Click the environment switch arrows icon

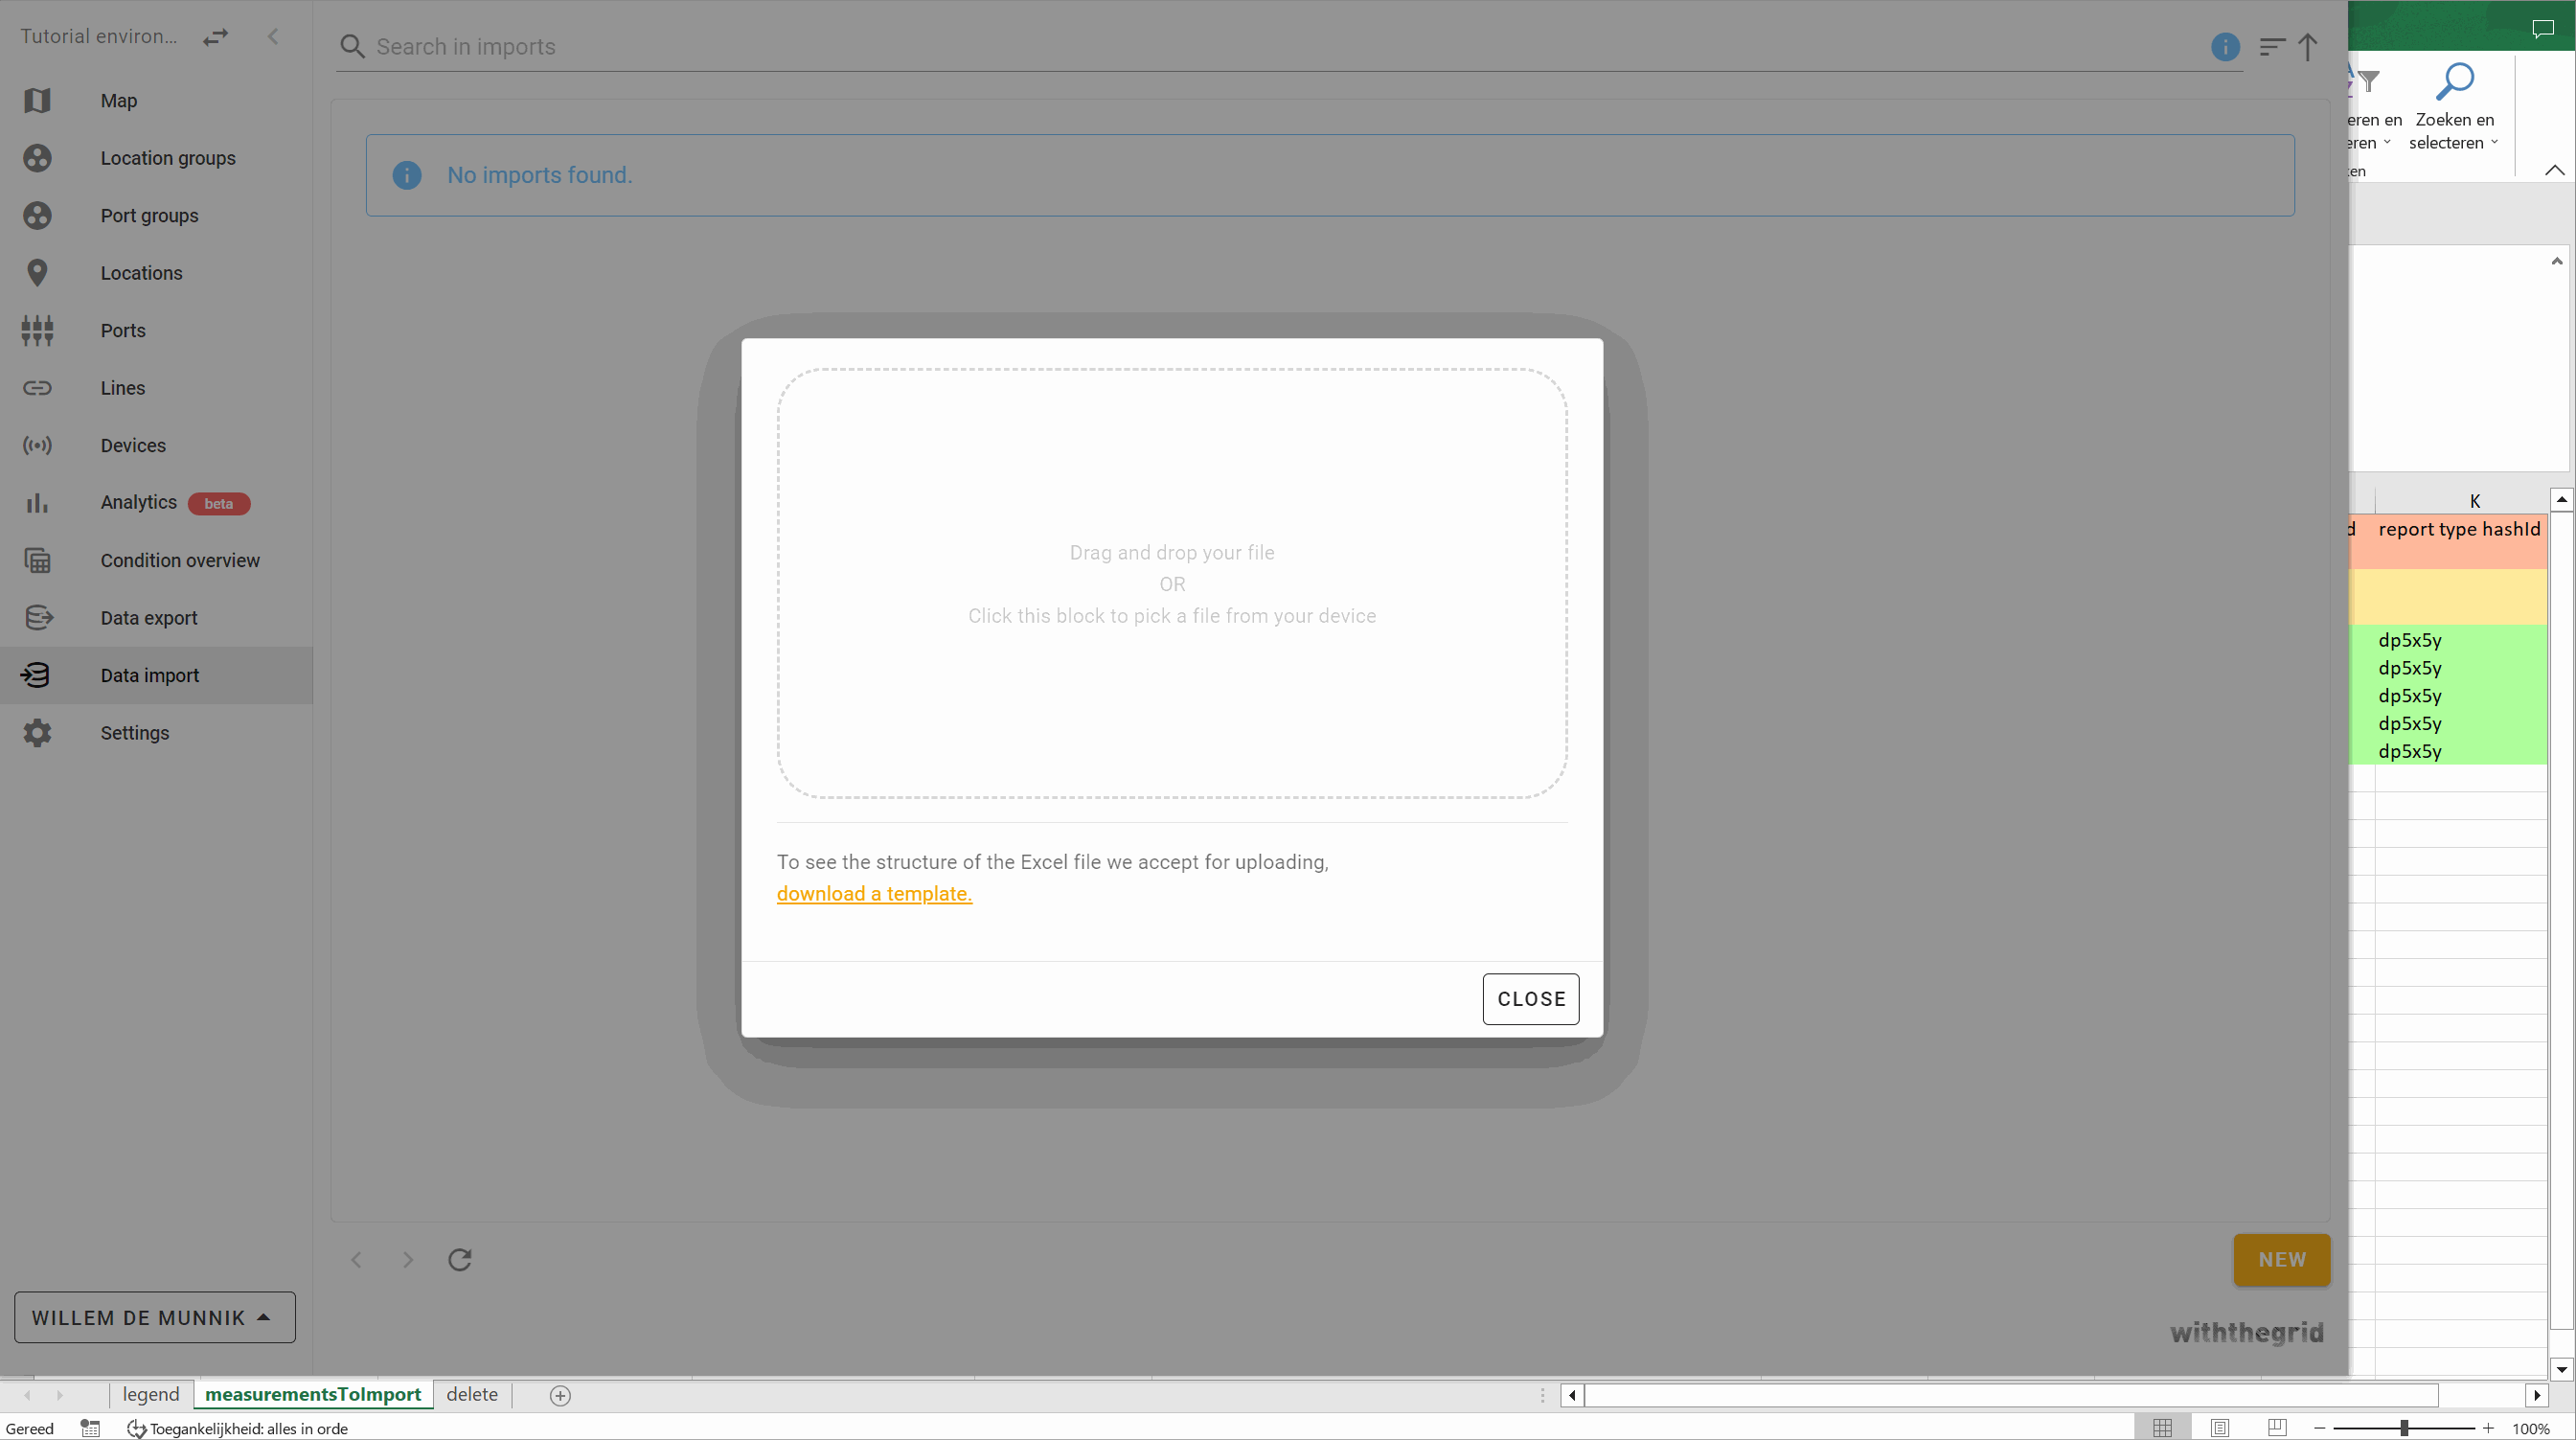pyautogui.click(x=215, y=37)
